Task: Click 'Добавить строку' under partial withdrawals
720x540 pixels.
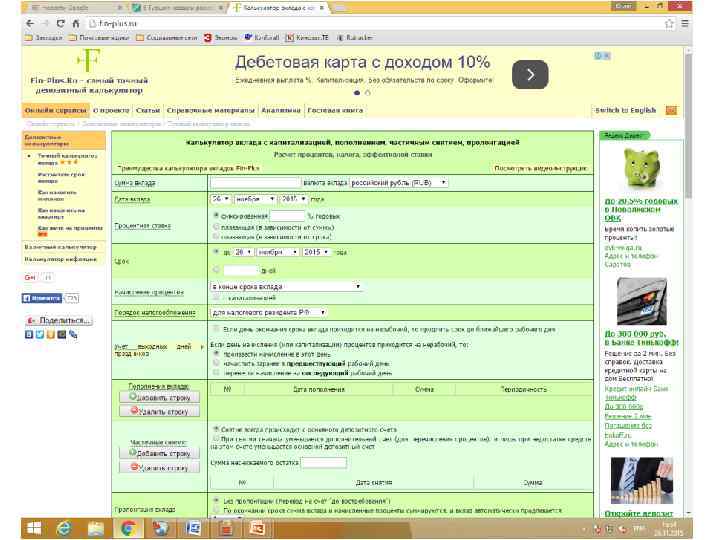Action: 159,453
